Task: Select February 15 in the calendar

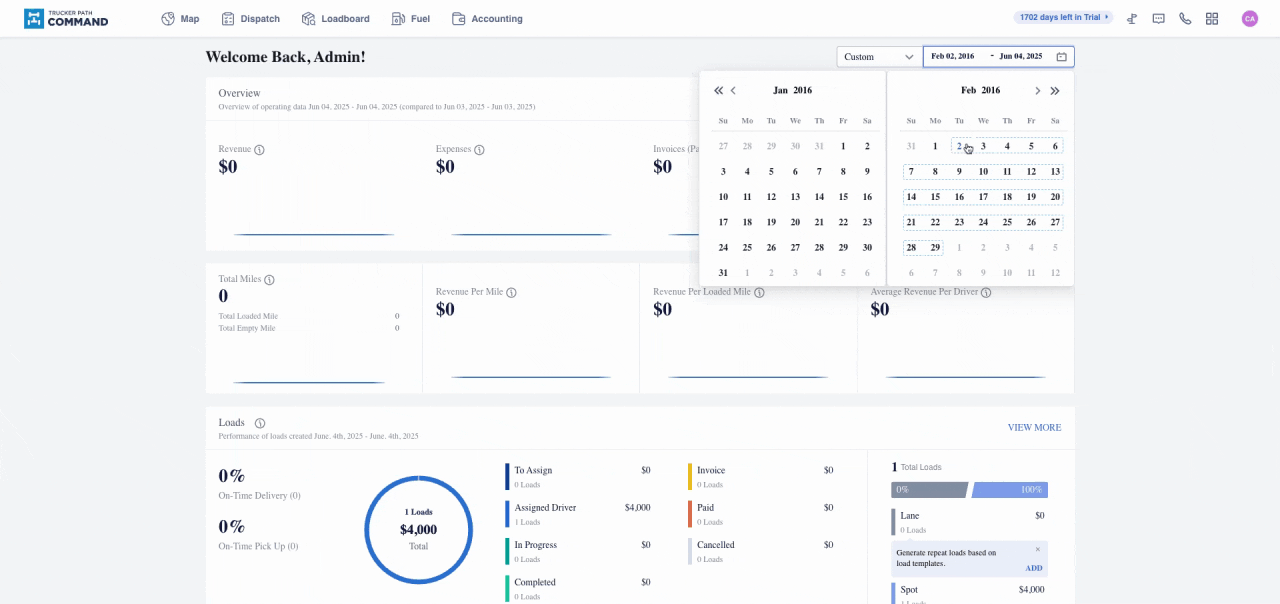Action: [935, 197]
